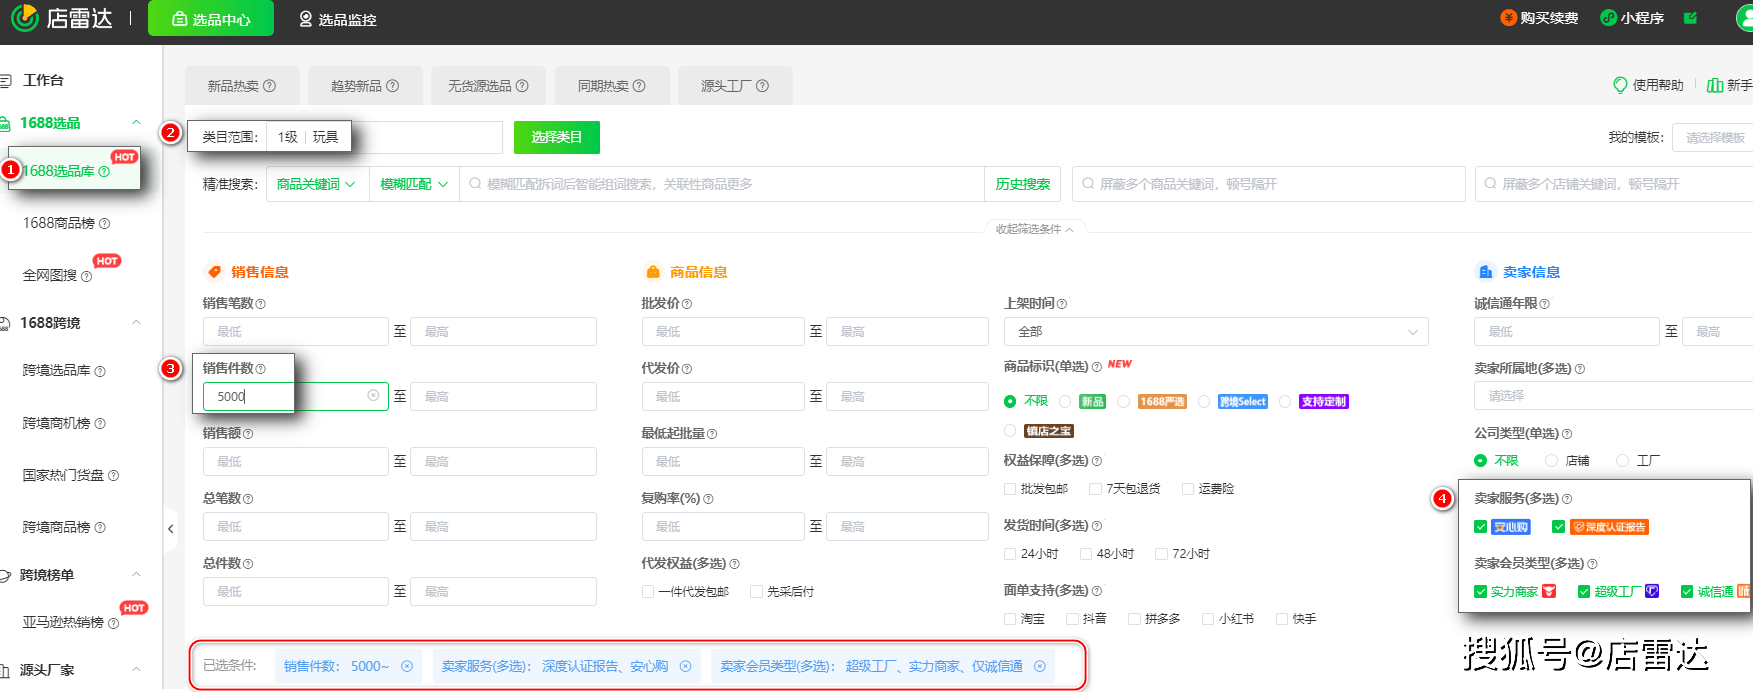Select the 新品 product tag radio
Screen dimensions: 1753x692
pyautogui.click(x=1065, y=402)
